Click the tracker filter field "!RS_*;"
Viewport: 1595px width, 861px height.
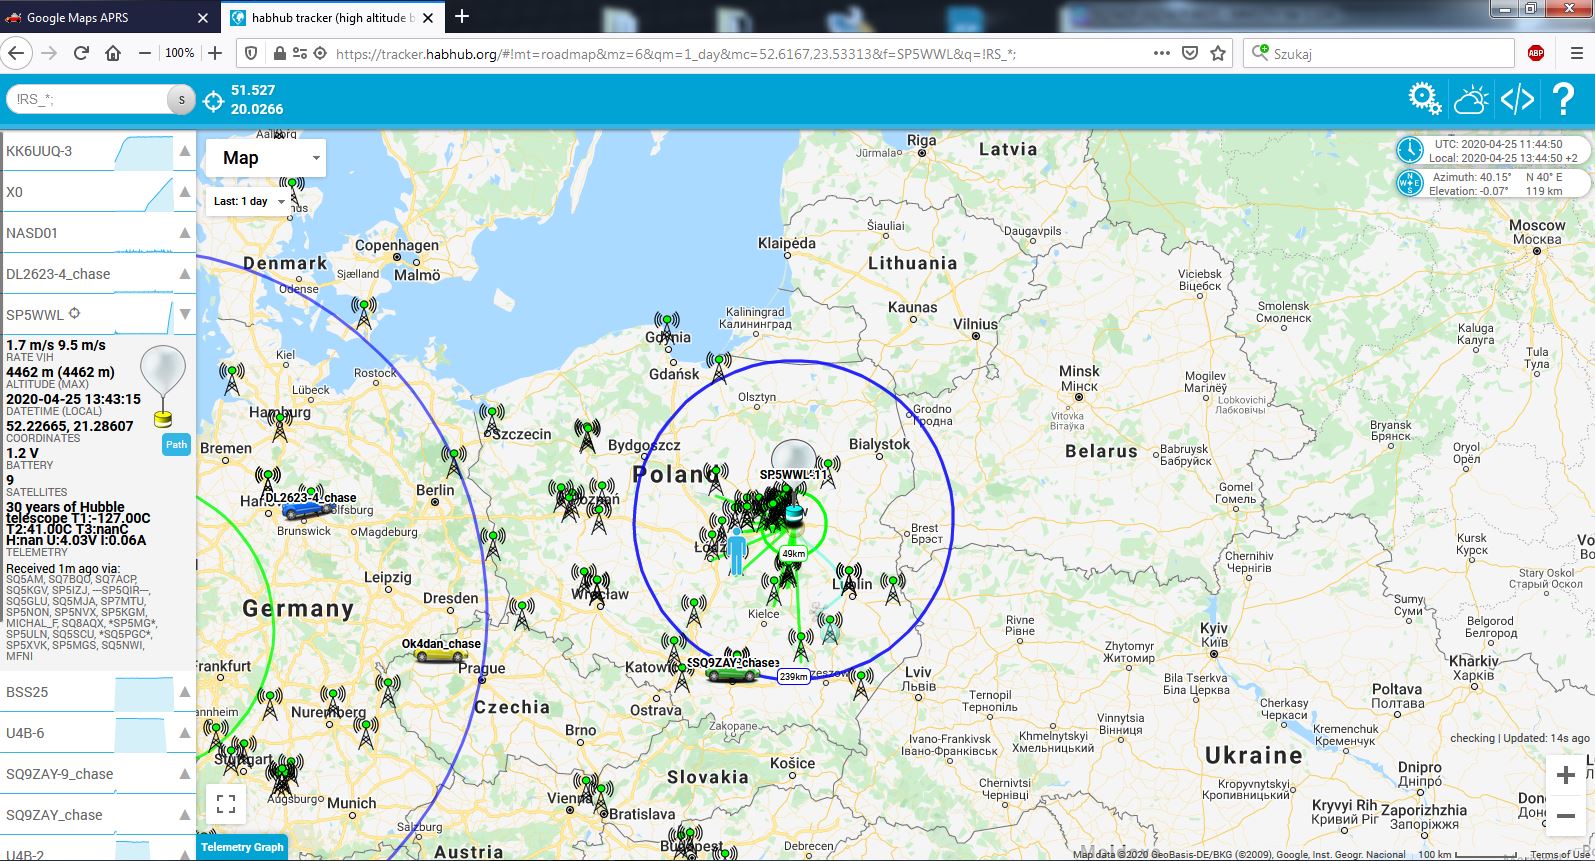88,99
